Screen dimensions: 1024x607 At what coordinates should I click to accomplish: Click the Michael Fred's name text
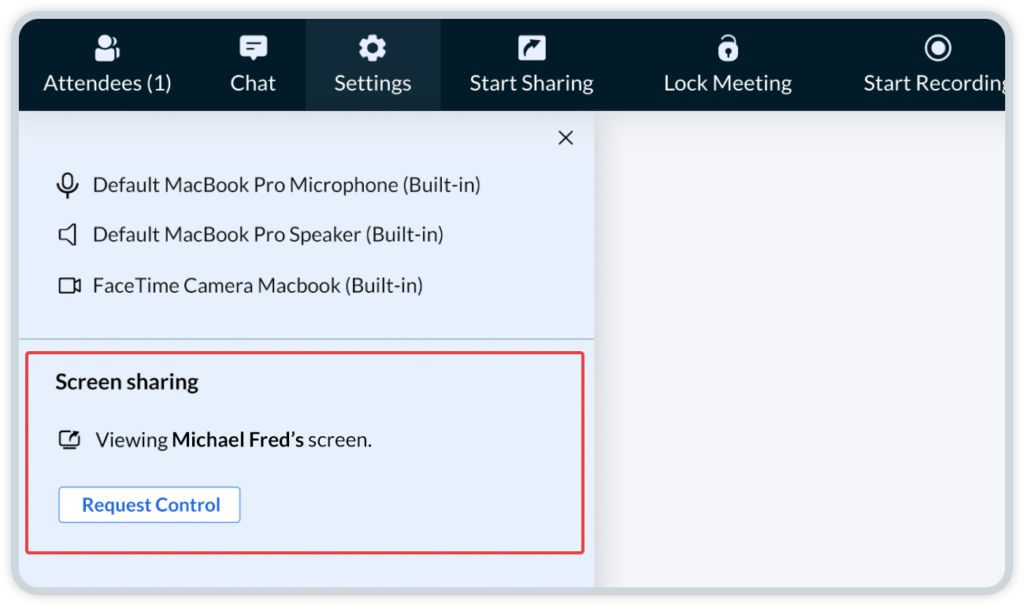(238, 440)
